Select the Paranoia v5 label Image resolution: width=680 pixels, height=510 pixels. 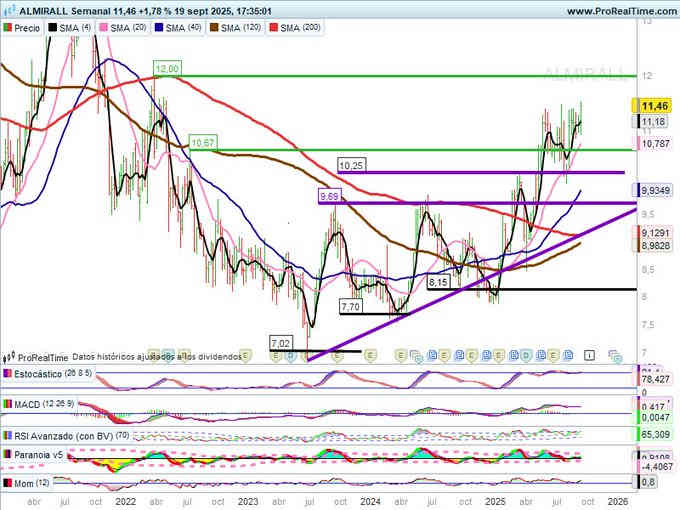[x=39, y=455]
